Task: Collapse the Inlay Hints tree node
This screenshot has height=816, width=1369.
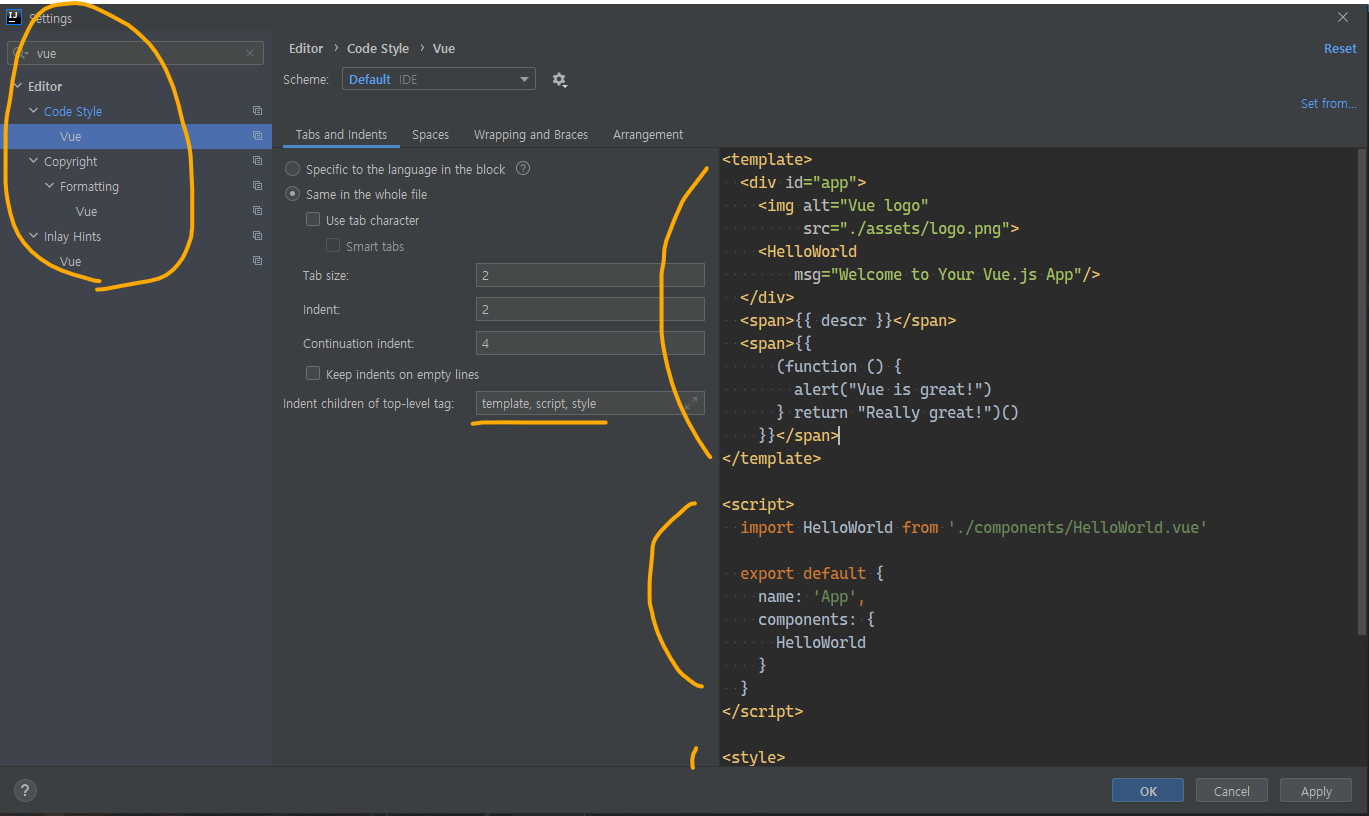Action: (33, 236)
